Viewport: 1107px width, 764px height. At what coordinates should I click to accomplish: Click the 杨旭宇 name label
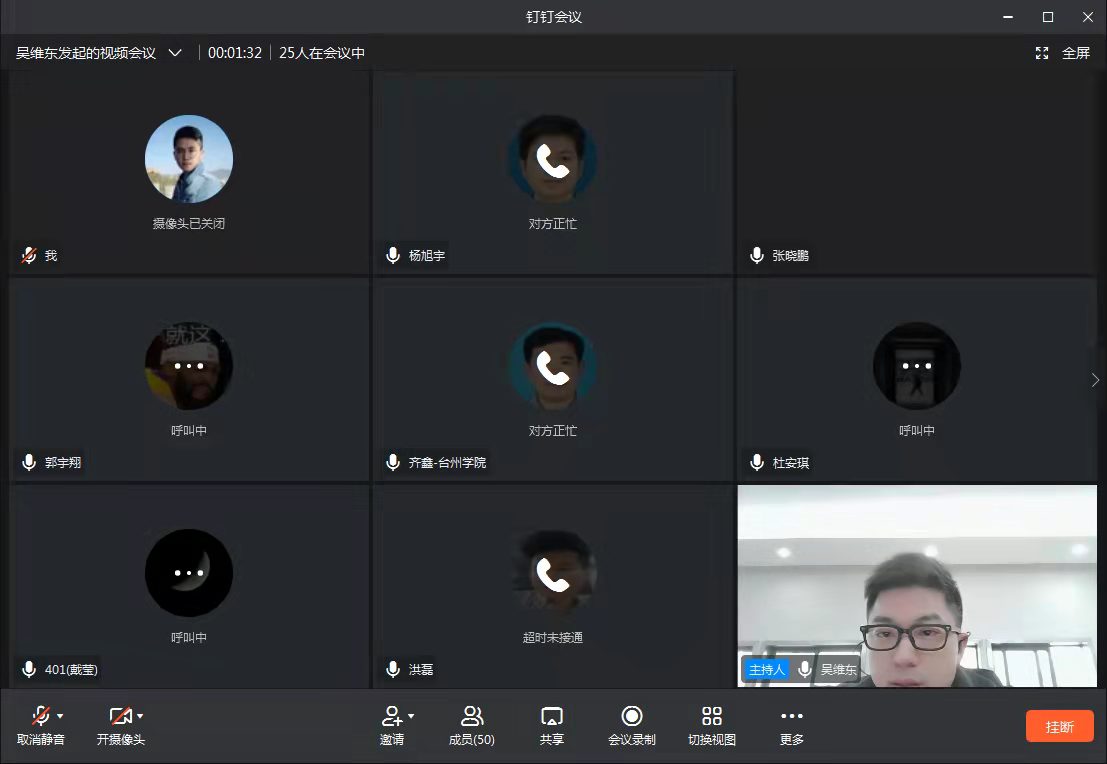[x=427, y=256]
